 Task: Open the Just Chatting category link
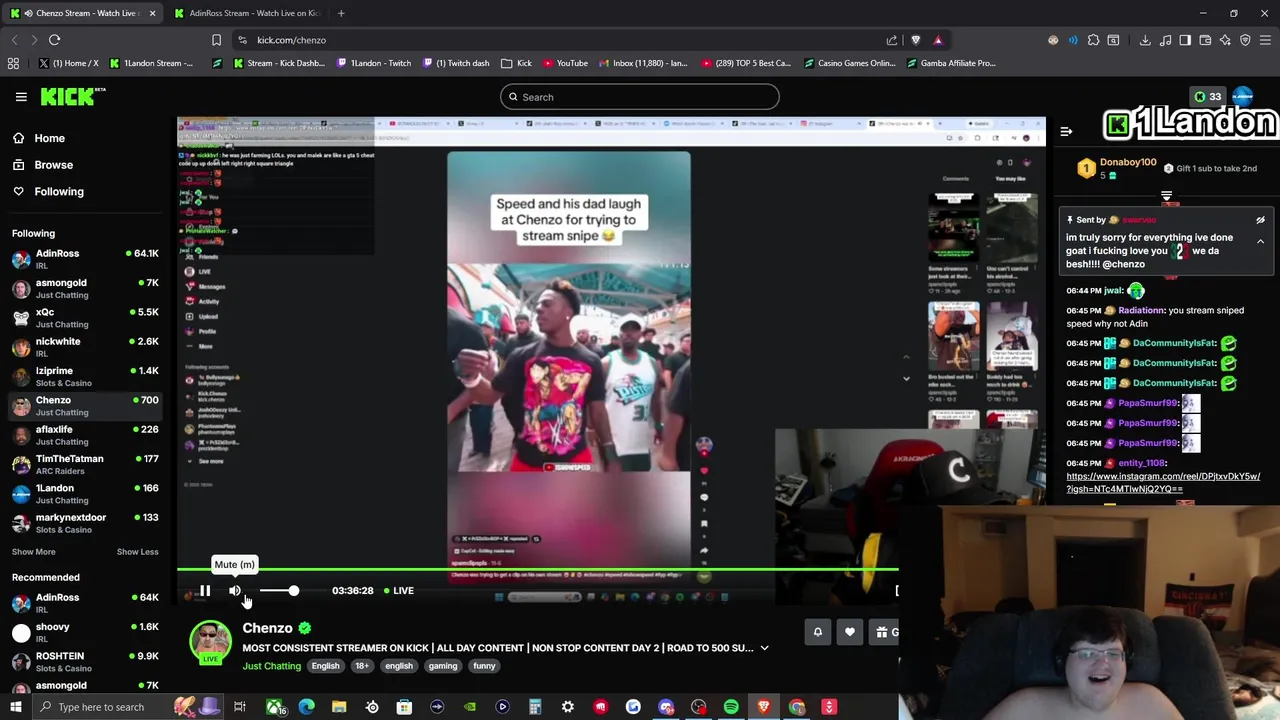pyautogui.click(x=271, y=666)
